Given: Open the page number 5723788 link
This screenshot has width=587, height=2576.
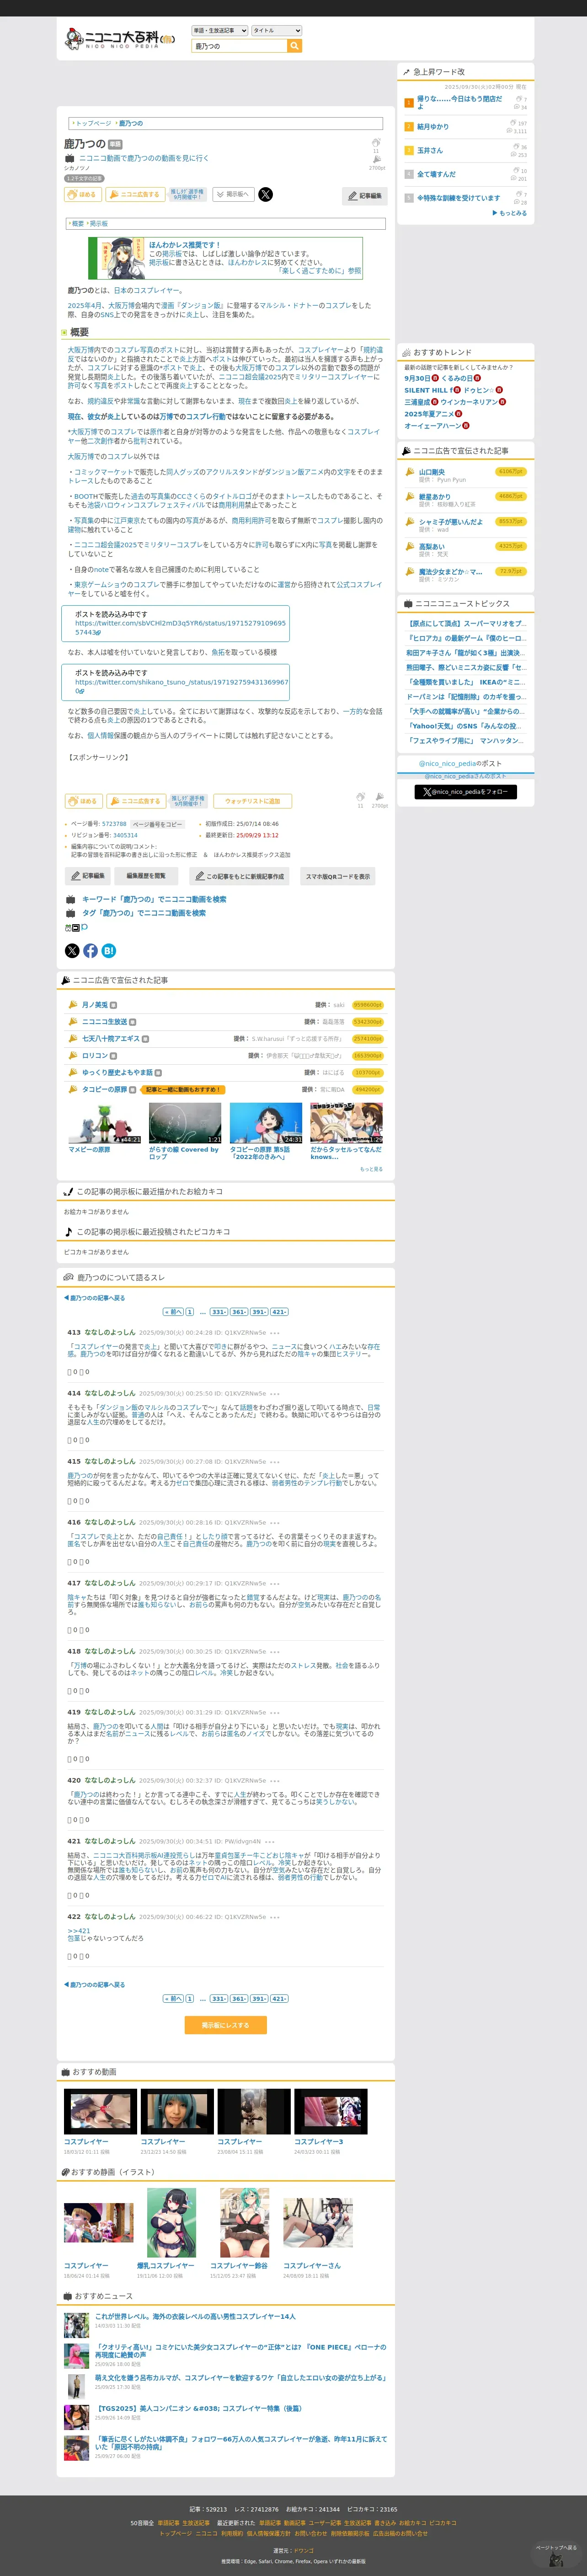Looking at the screenshot, I should [x=114, y=824].
